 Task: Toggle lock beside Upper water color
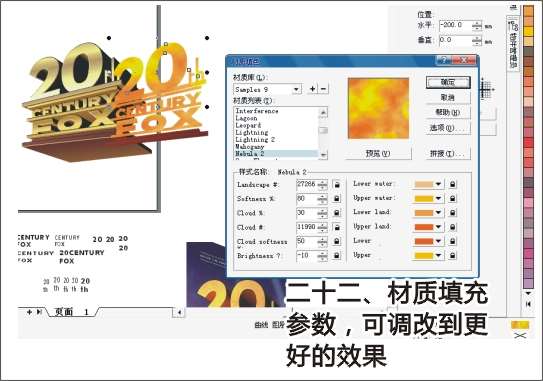[x=452, y=198]
